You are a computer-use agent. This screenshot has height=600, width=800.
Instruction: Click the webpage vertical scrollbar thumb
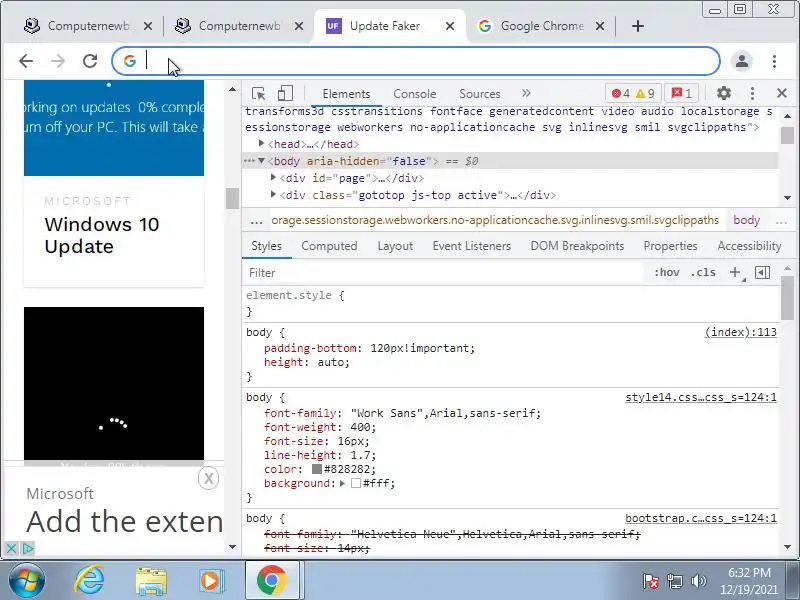coord(232,198)
